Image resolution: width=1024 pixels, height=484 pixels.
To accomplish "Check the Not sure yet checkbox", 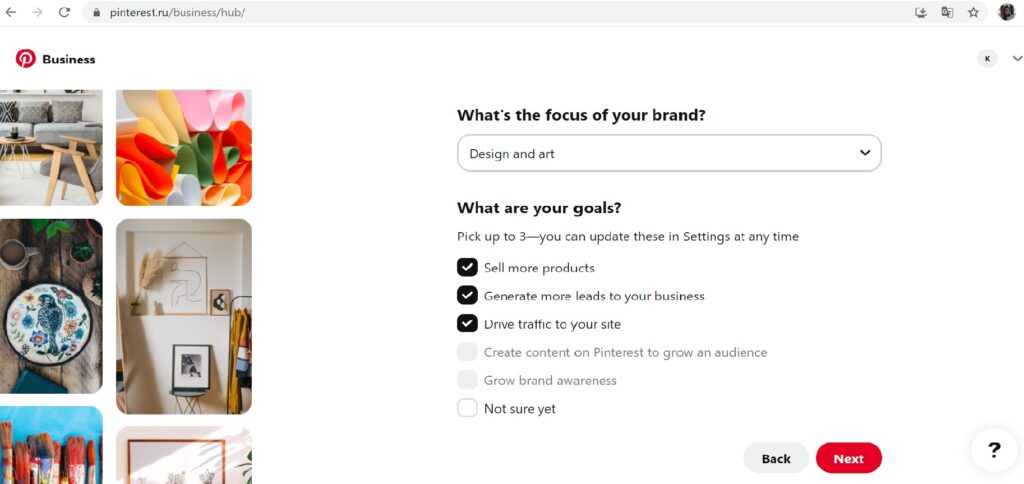I will click(x=467, y=408).
